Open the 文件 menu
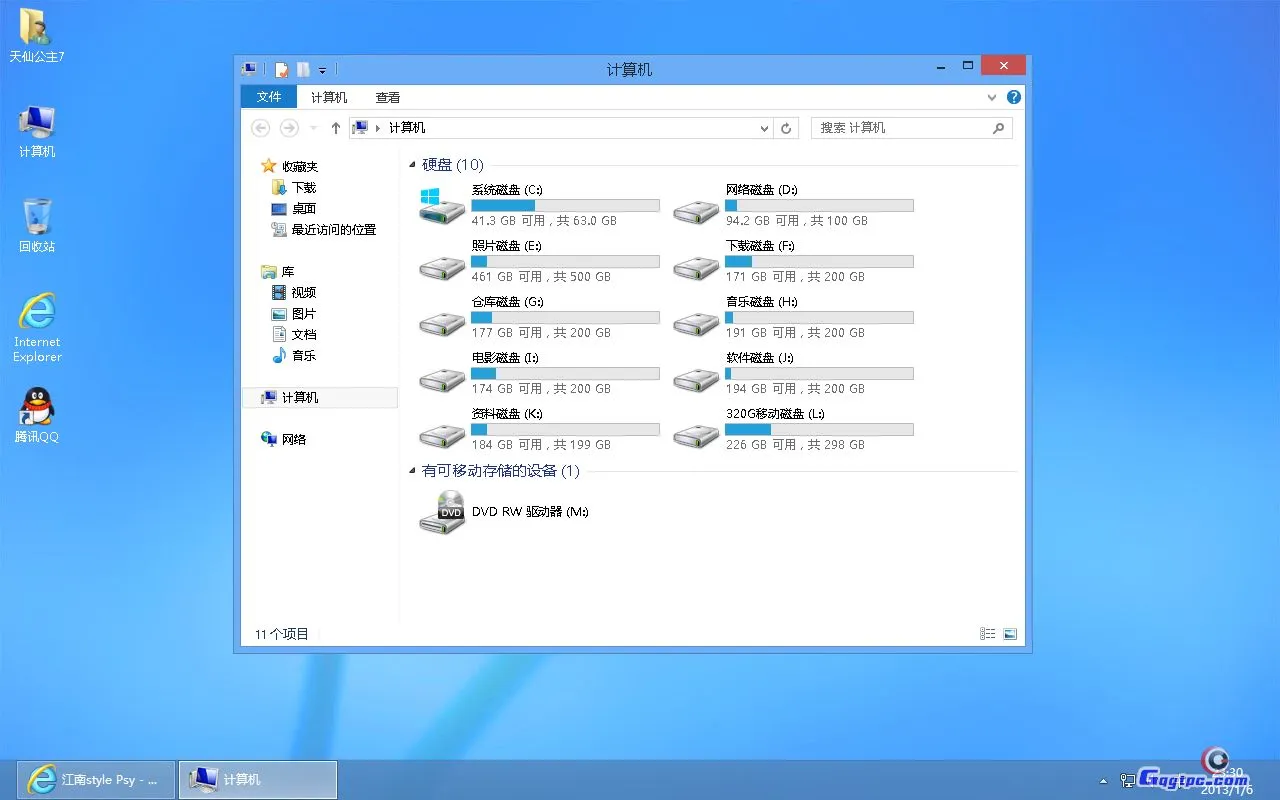This screenshot has height=800, width=1280. pyautogui.click(x=268, y=97)
